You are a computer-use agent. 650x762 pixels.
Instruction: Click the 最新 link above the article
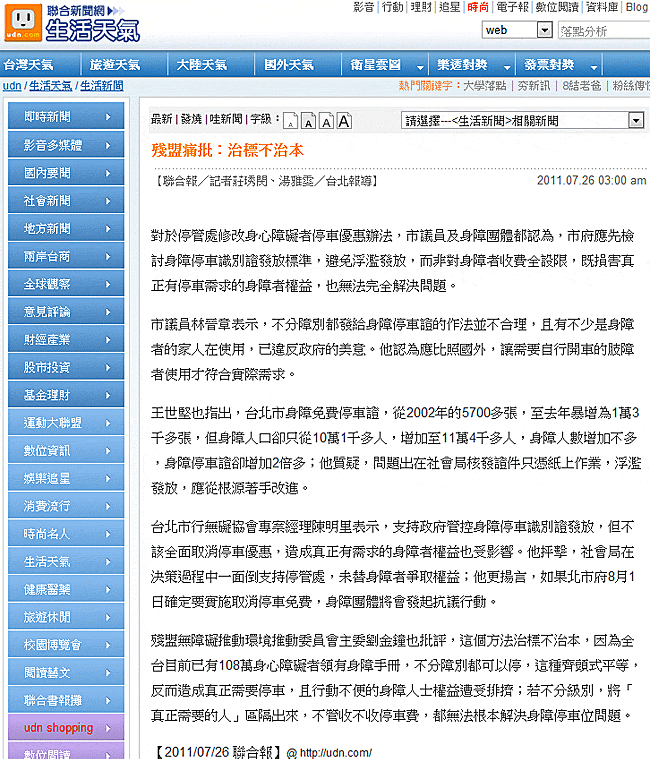coord(162,119)
